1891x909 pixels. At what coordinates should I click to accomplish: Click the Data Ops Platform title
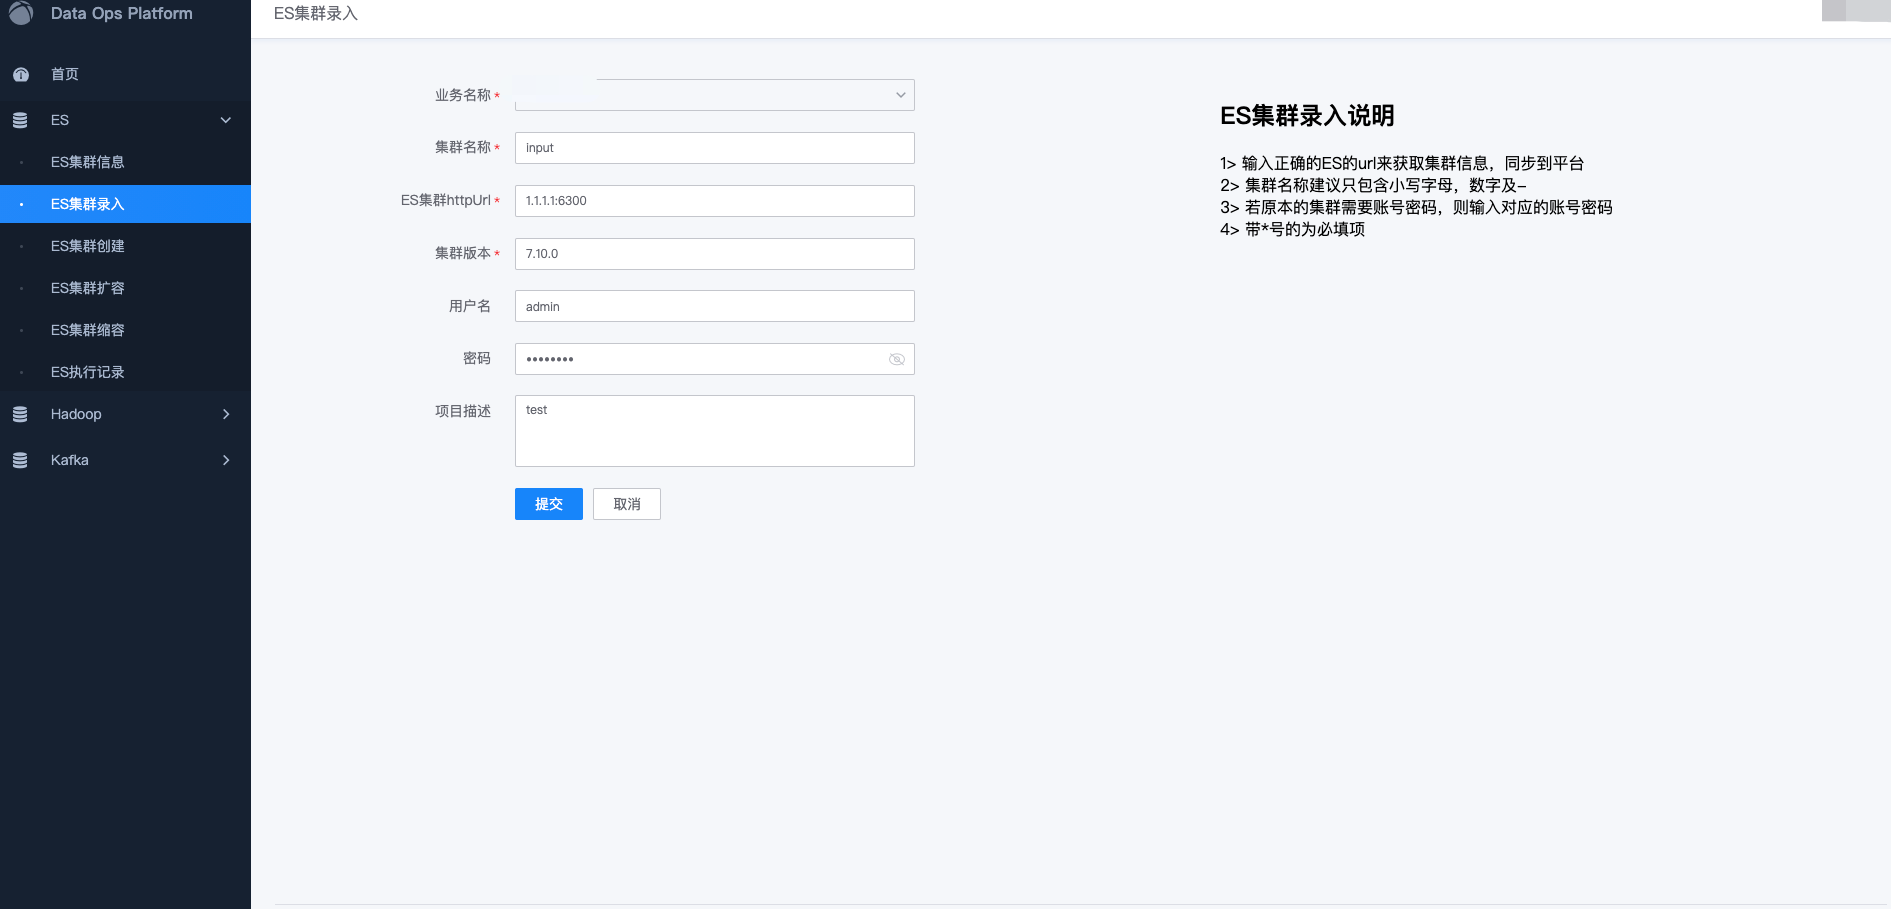coord(122,13)
